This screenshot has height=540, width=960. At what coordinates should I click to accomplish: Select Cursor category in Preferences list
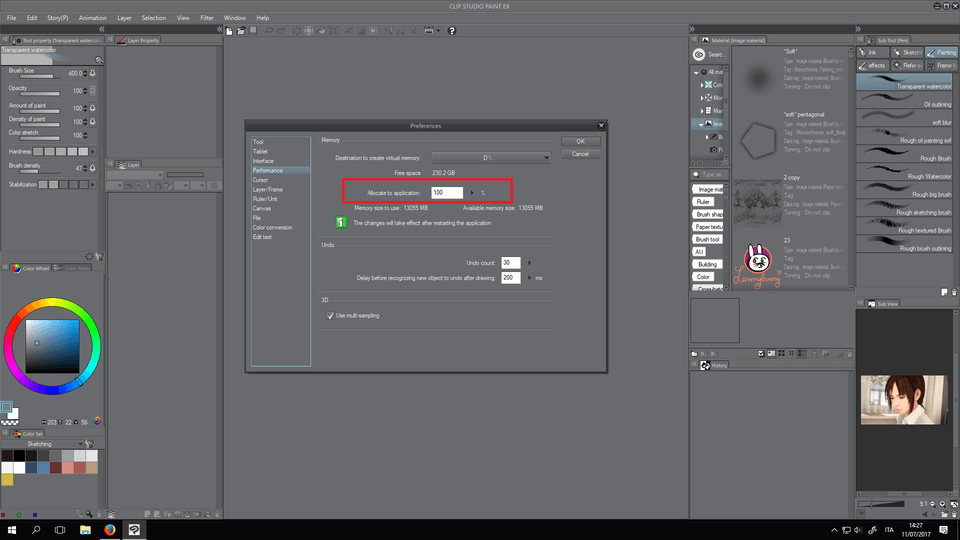pos(260,180)
